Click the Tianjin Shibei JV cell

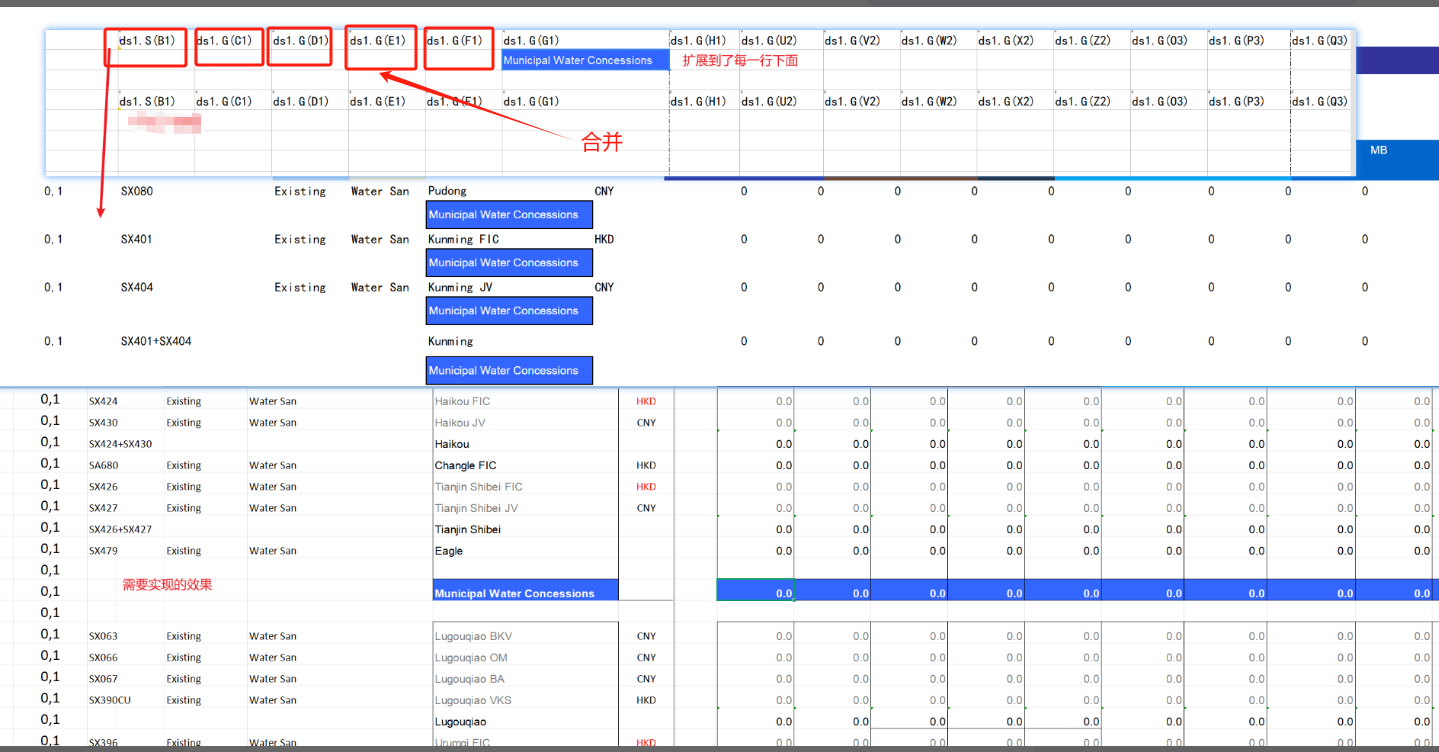coord(476,508)
